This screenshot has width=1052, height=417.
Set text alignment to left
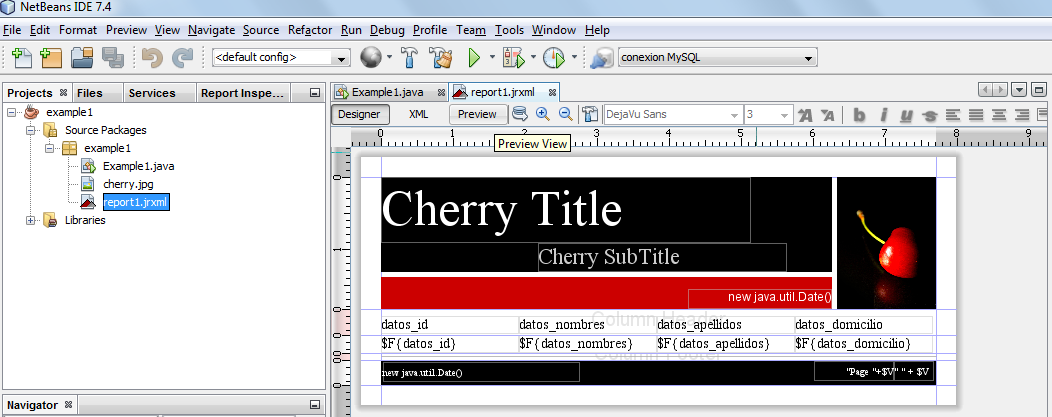point(952,115)
